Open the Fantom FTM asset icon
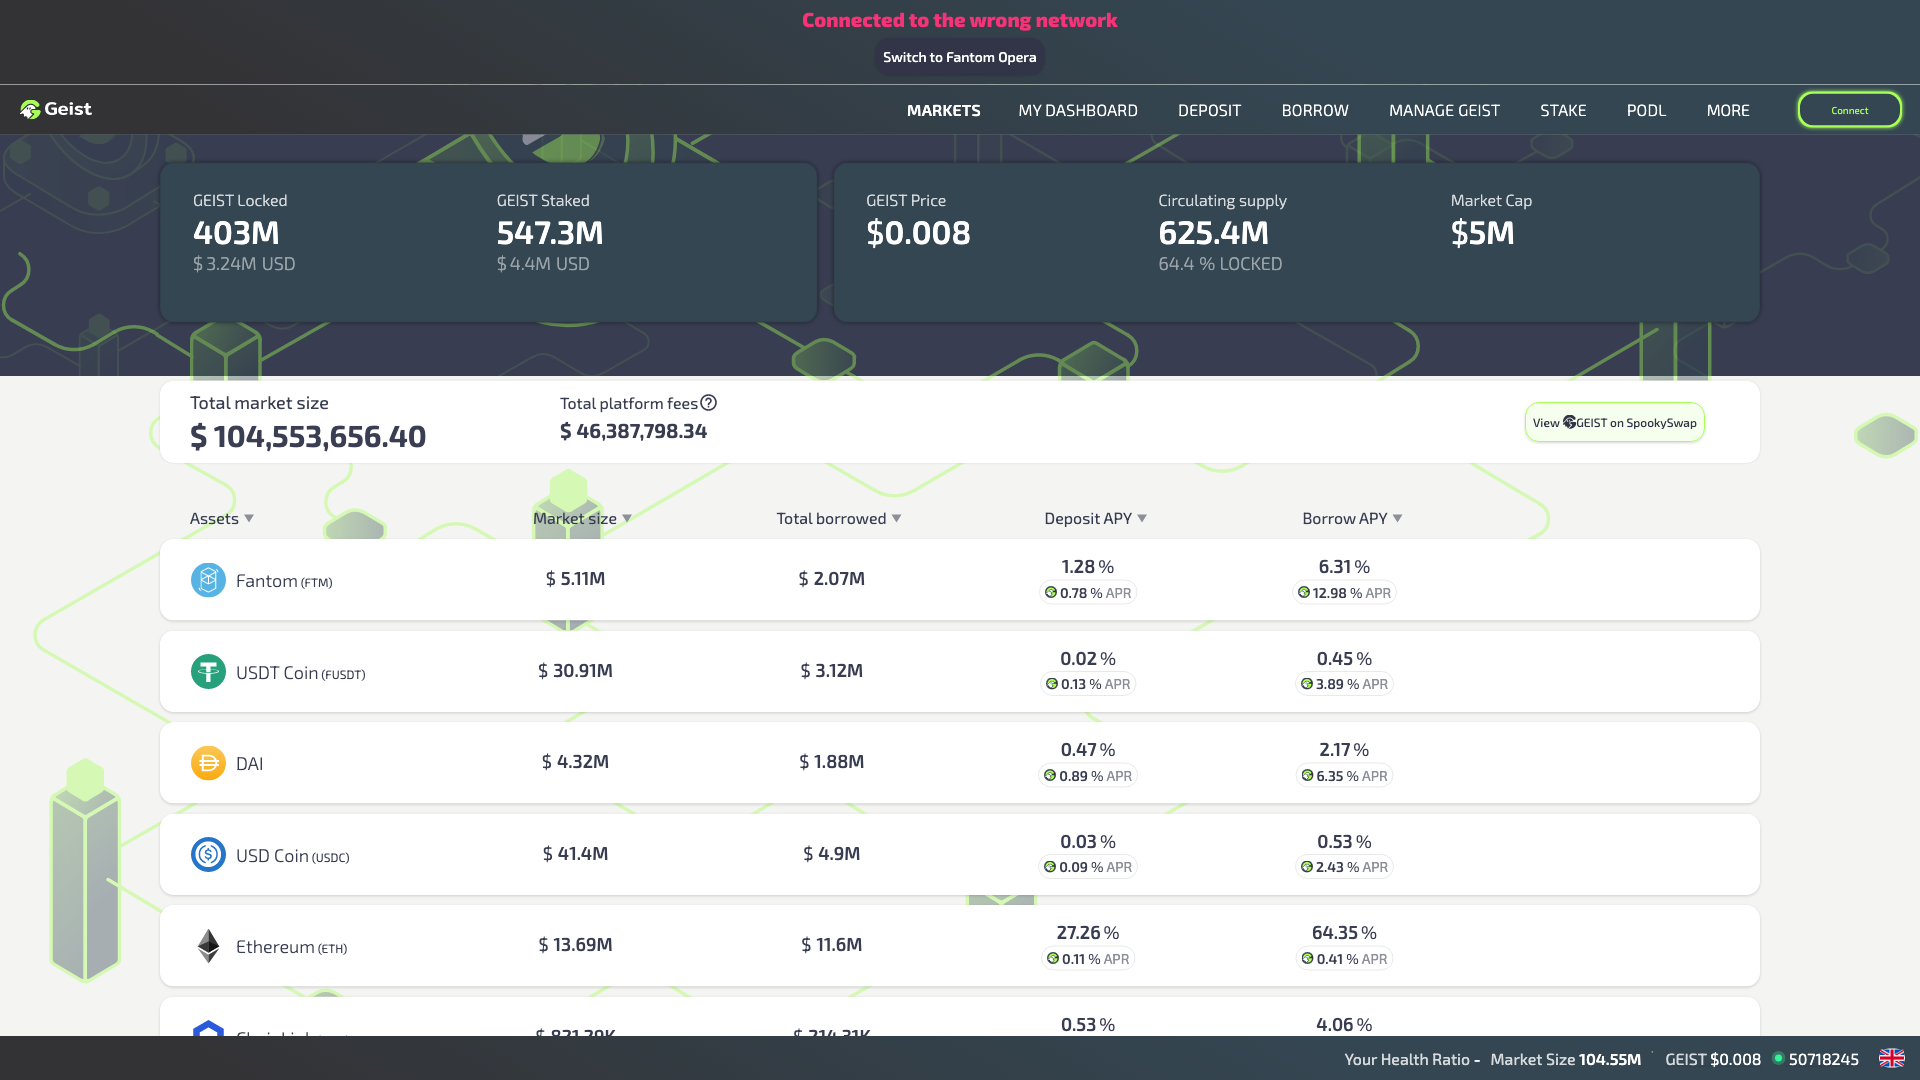Screen dimensions: 1920x1080 pos(208,580)
